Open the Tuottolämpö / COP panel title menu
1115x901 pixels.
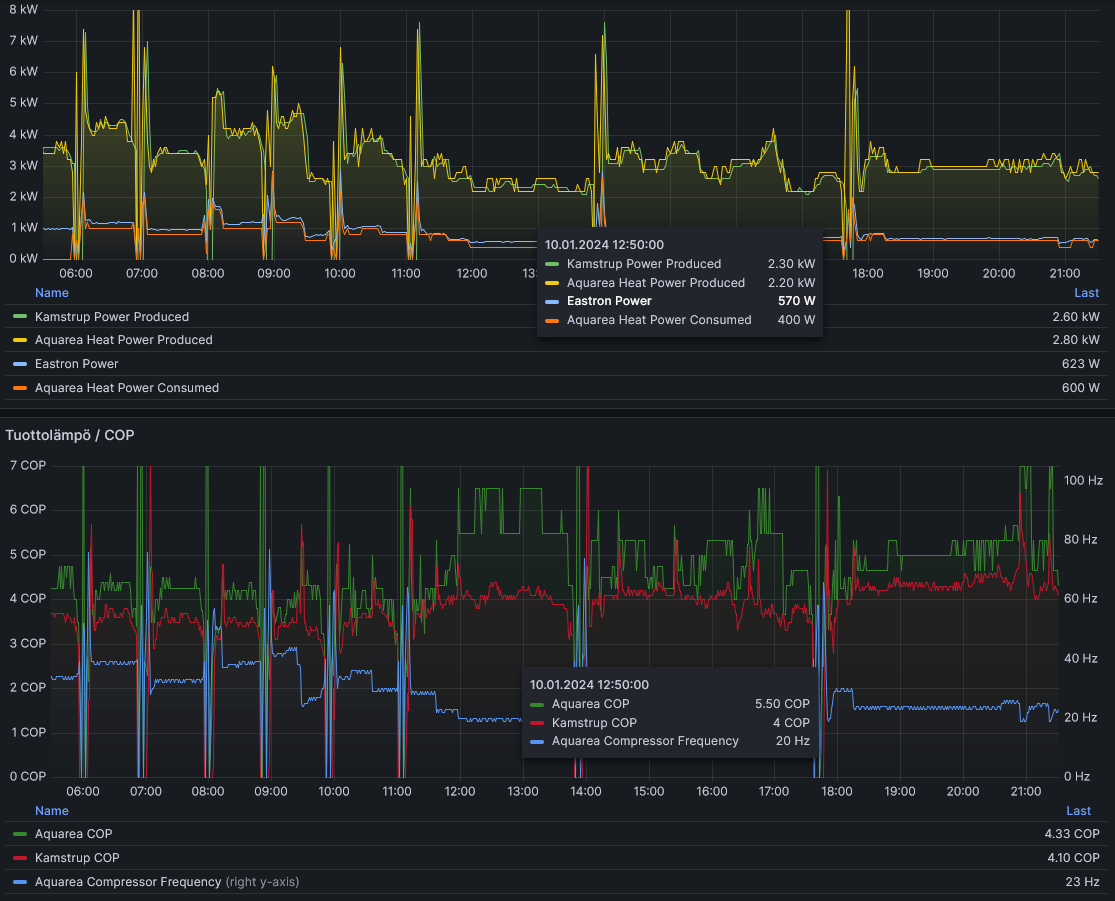[70, 435]
